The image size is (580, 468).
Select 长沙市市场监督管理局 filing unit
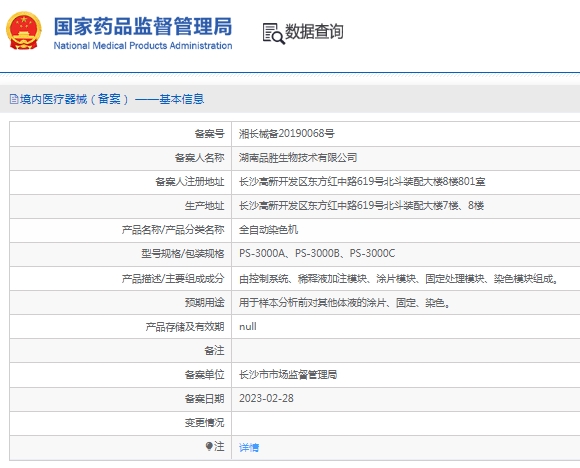click(288, 375)
